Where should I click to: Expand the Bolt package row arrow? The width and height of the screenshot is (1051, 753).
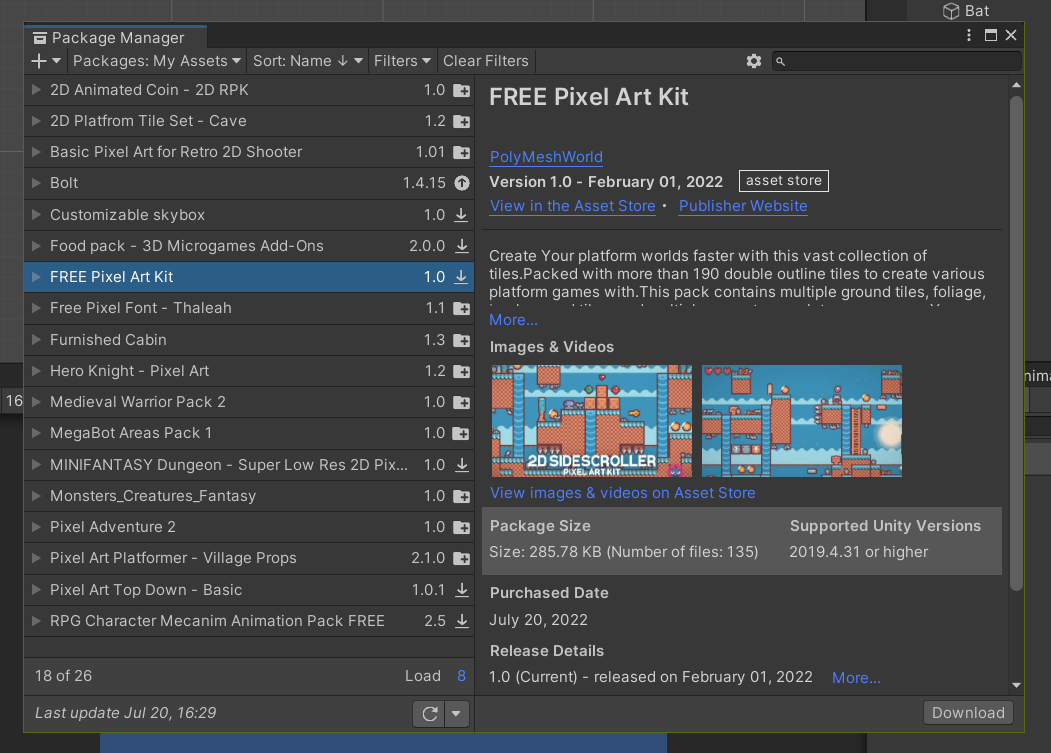tap(36, 182)
